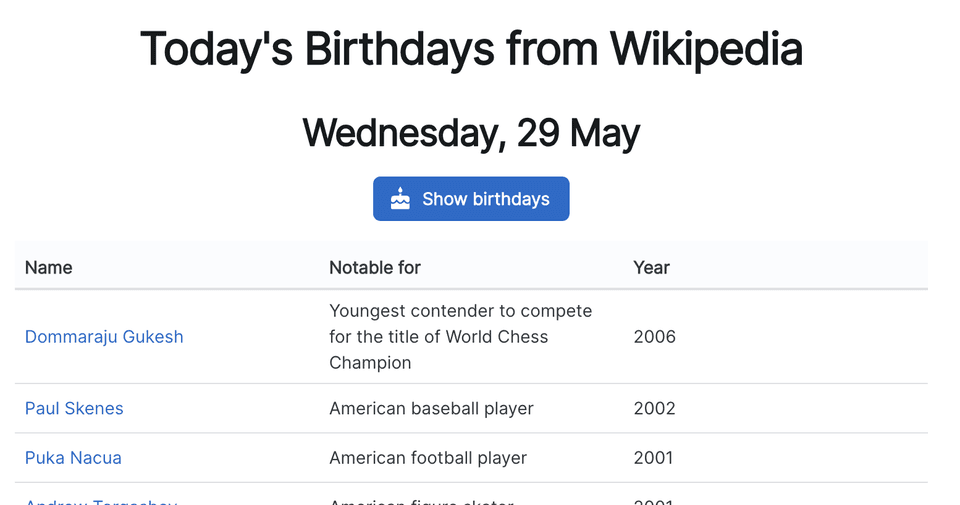
Task: Click the partially visible American figure skater cell
Action: [421, 501]
